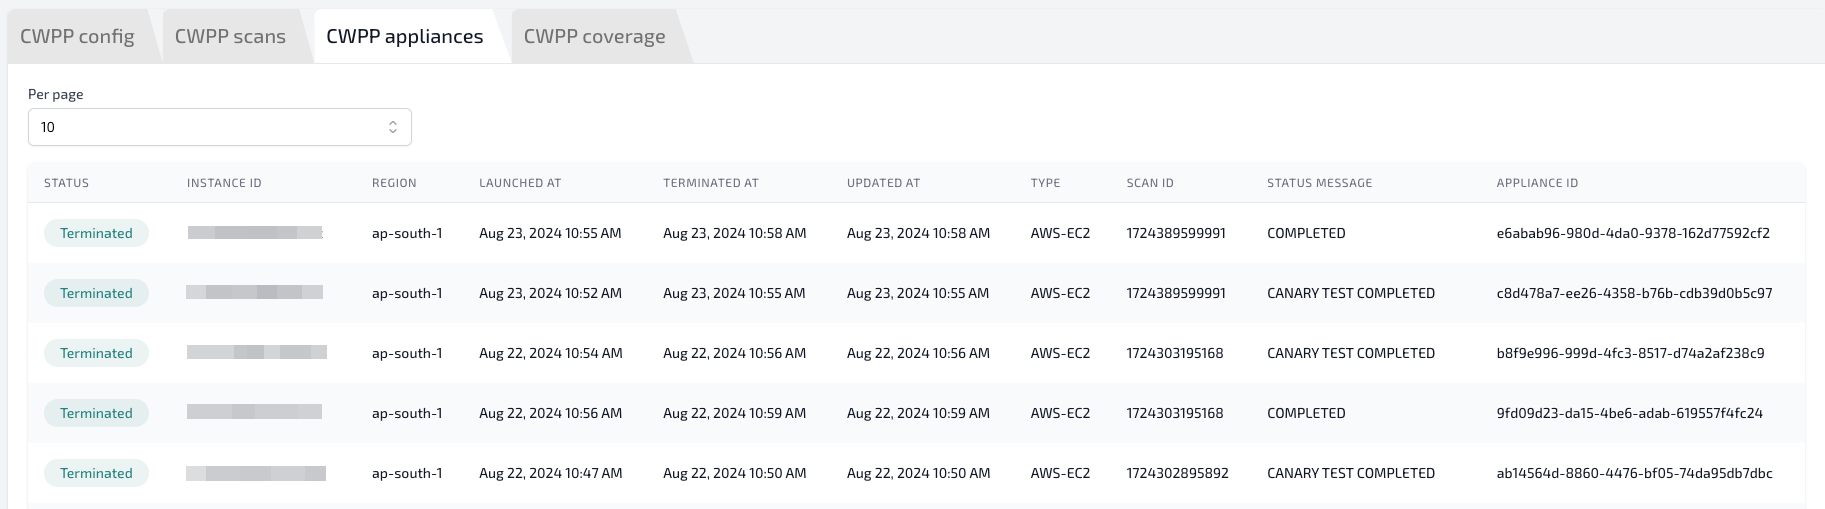
Task: Click scan ID 1724389599991 in e6abab96 row
Action: coord(1176,233)
